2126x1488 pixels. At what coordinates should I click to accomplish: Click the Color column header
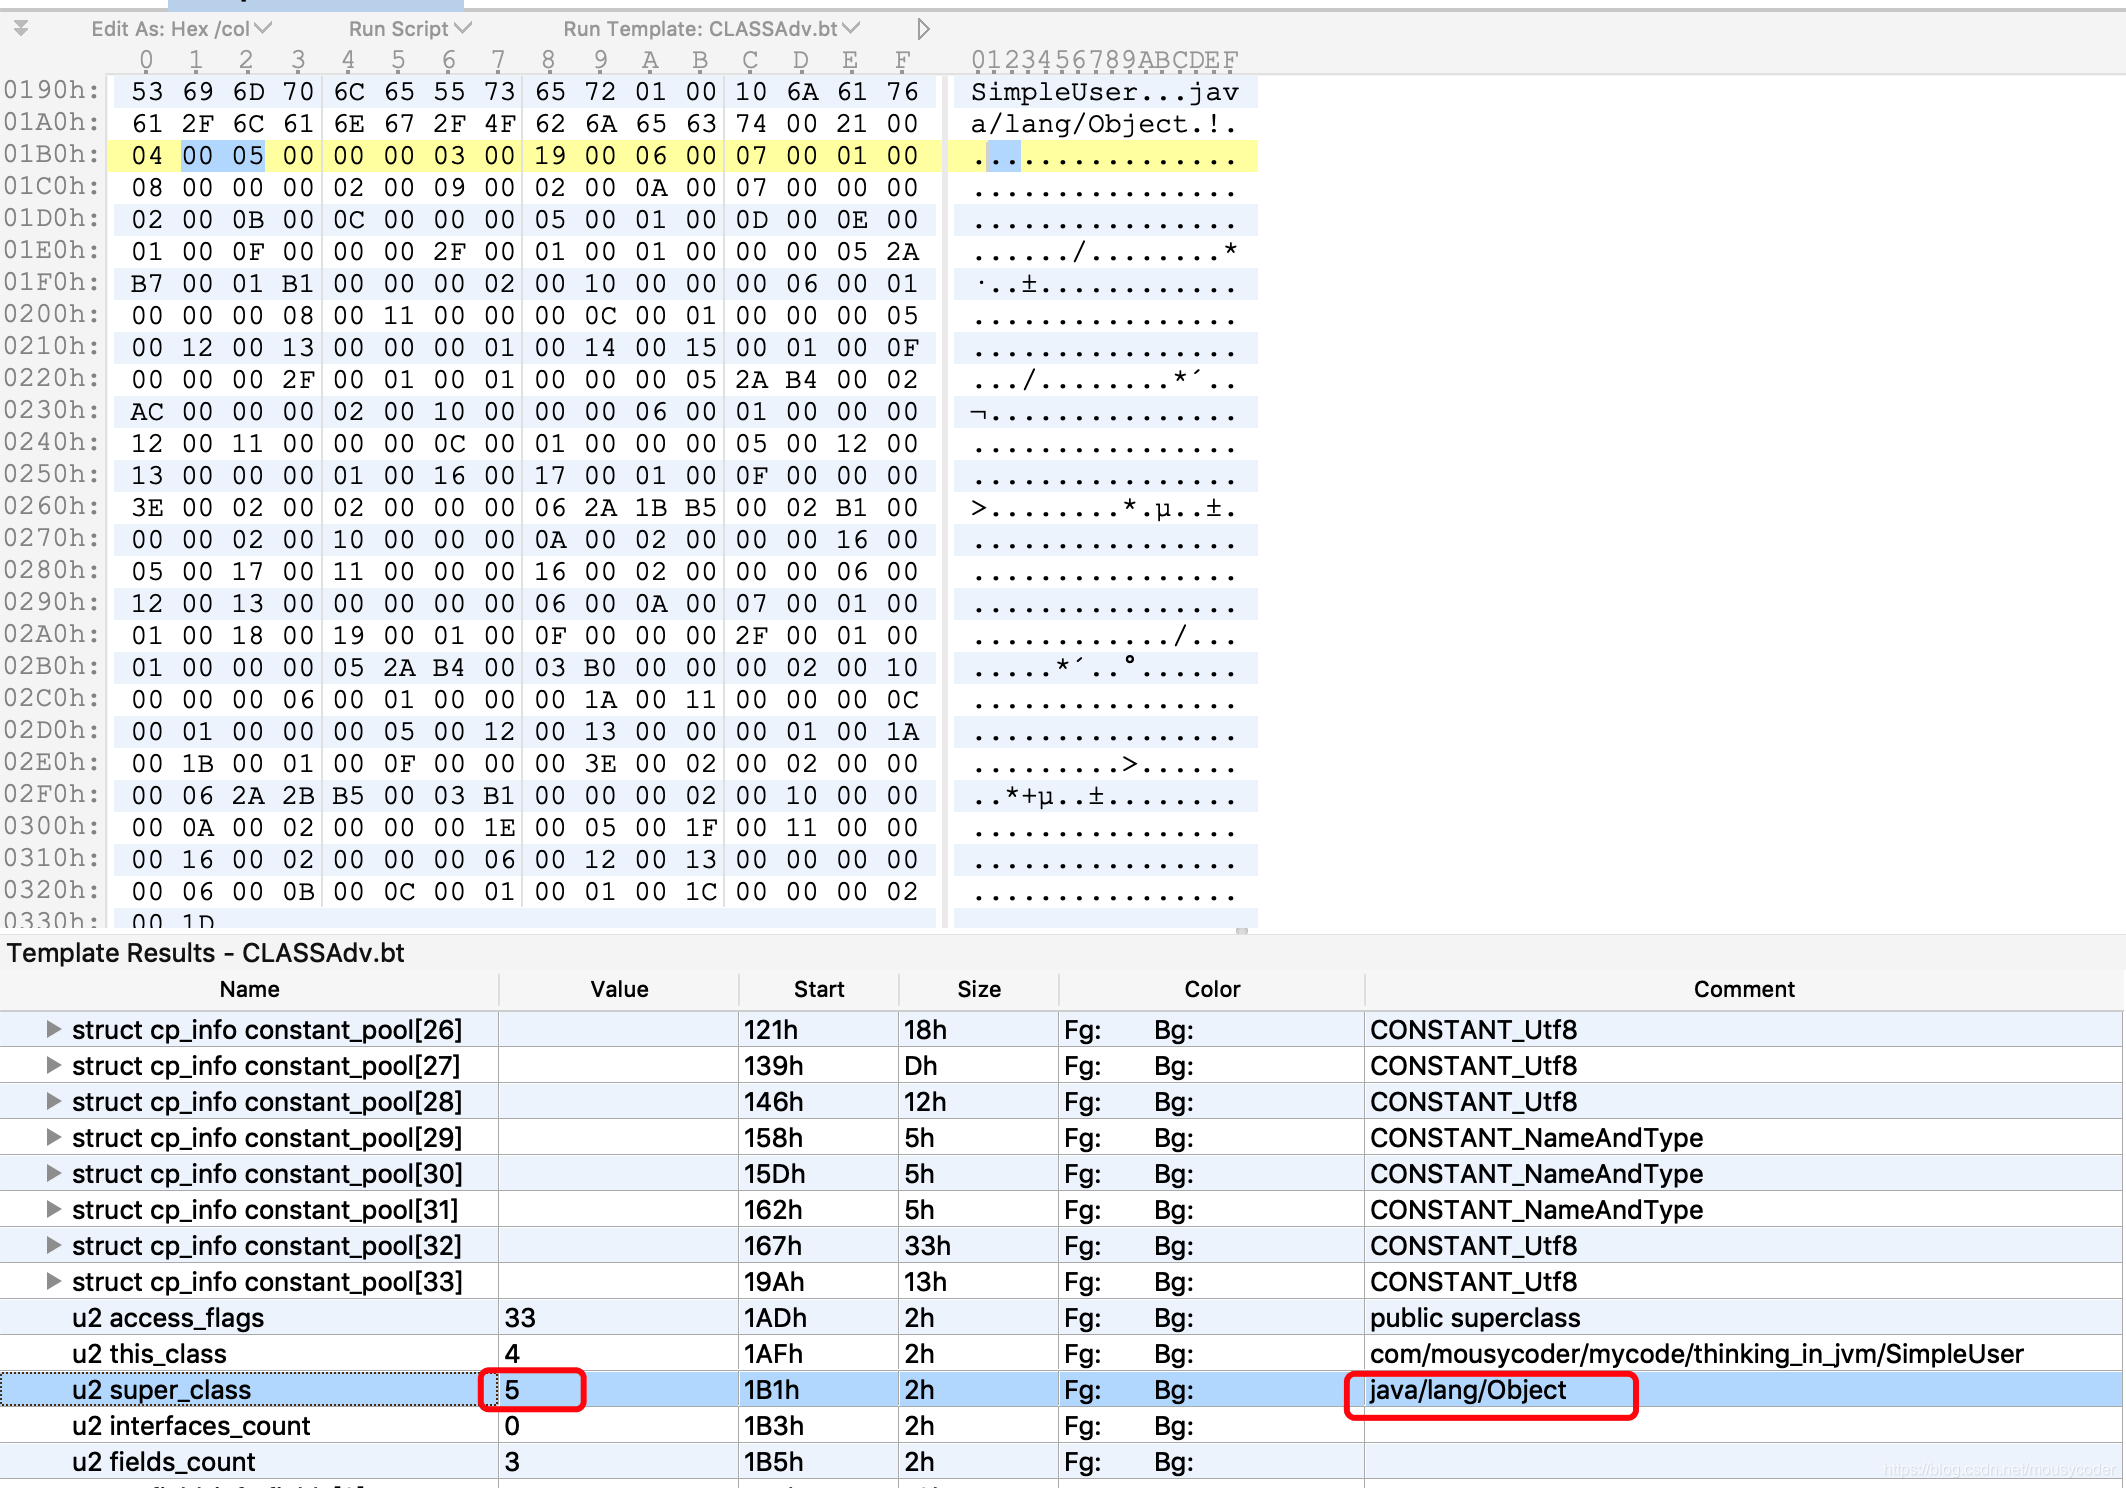1211,989
